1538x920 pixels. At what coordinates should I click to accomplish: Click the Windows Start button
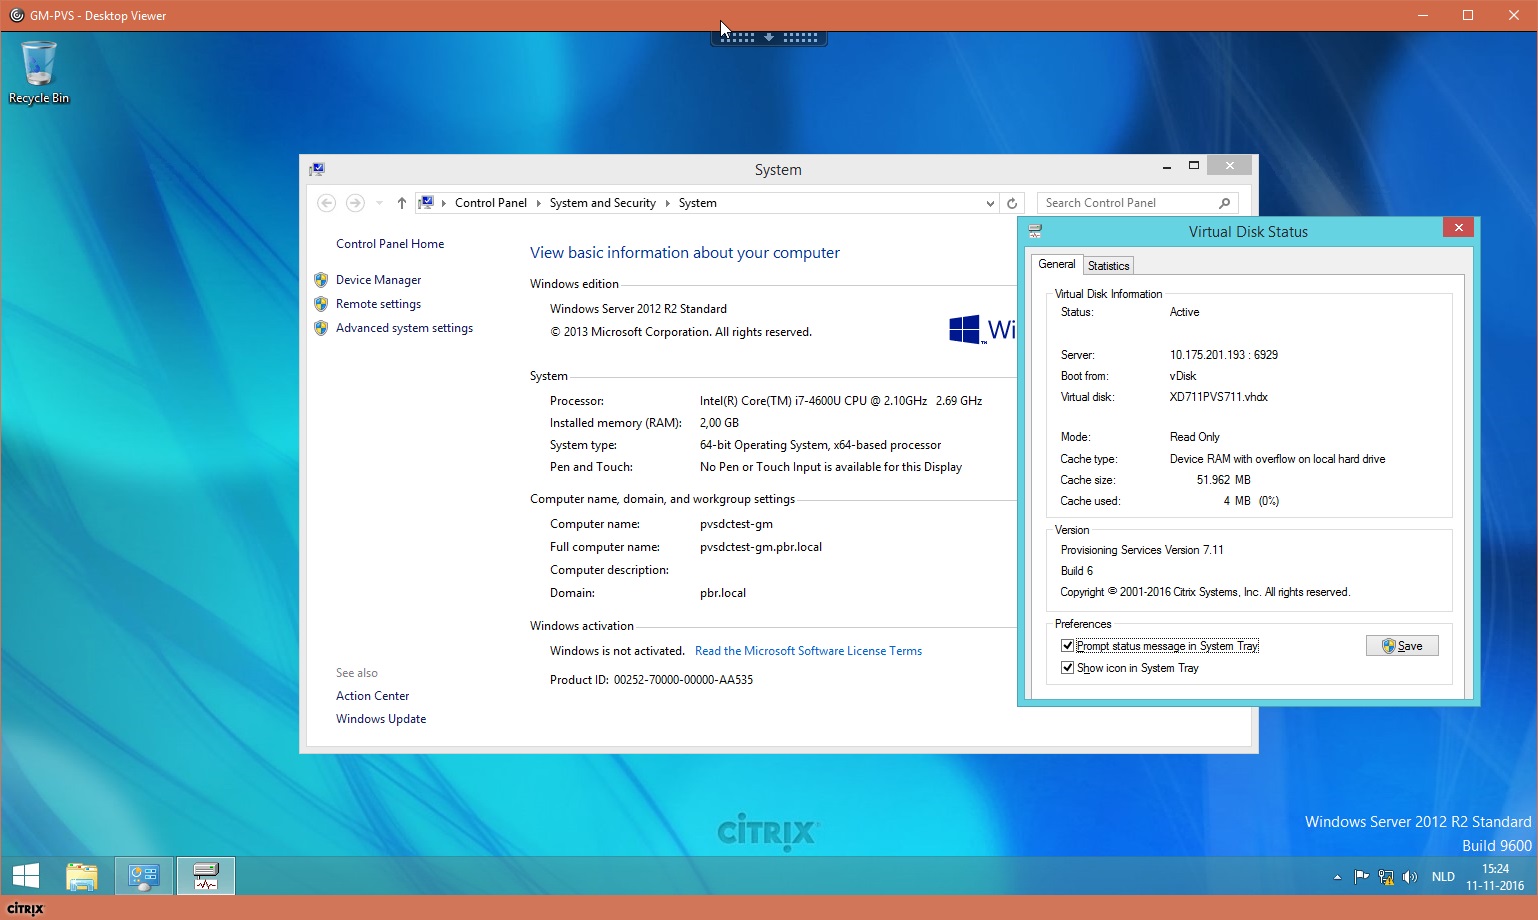pyautogui.click(x=26, y=877)
